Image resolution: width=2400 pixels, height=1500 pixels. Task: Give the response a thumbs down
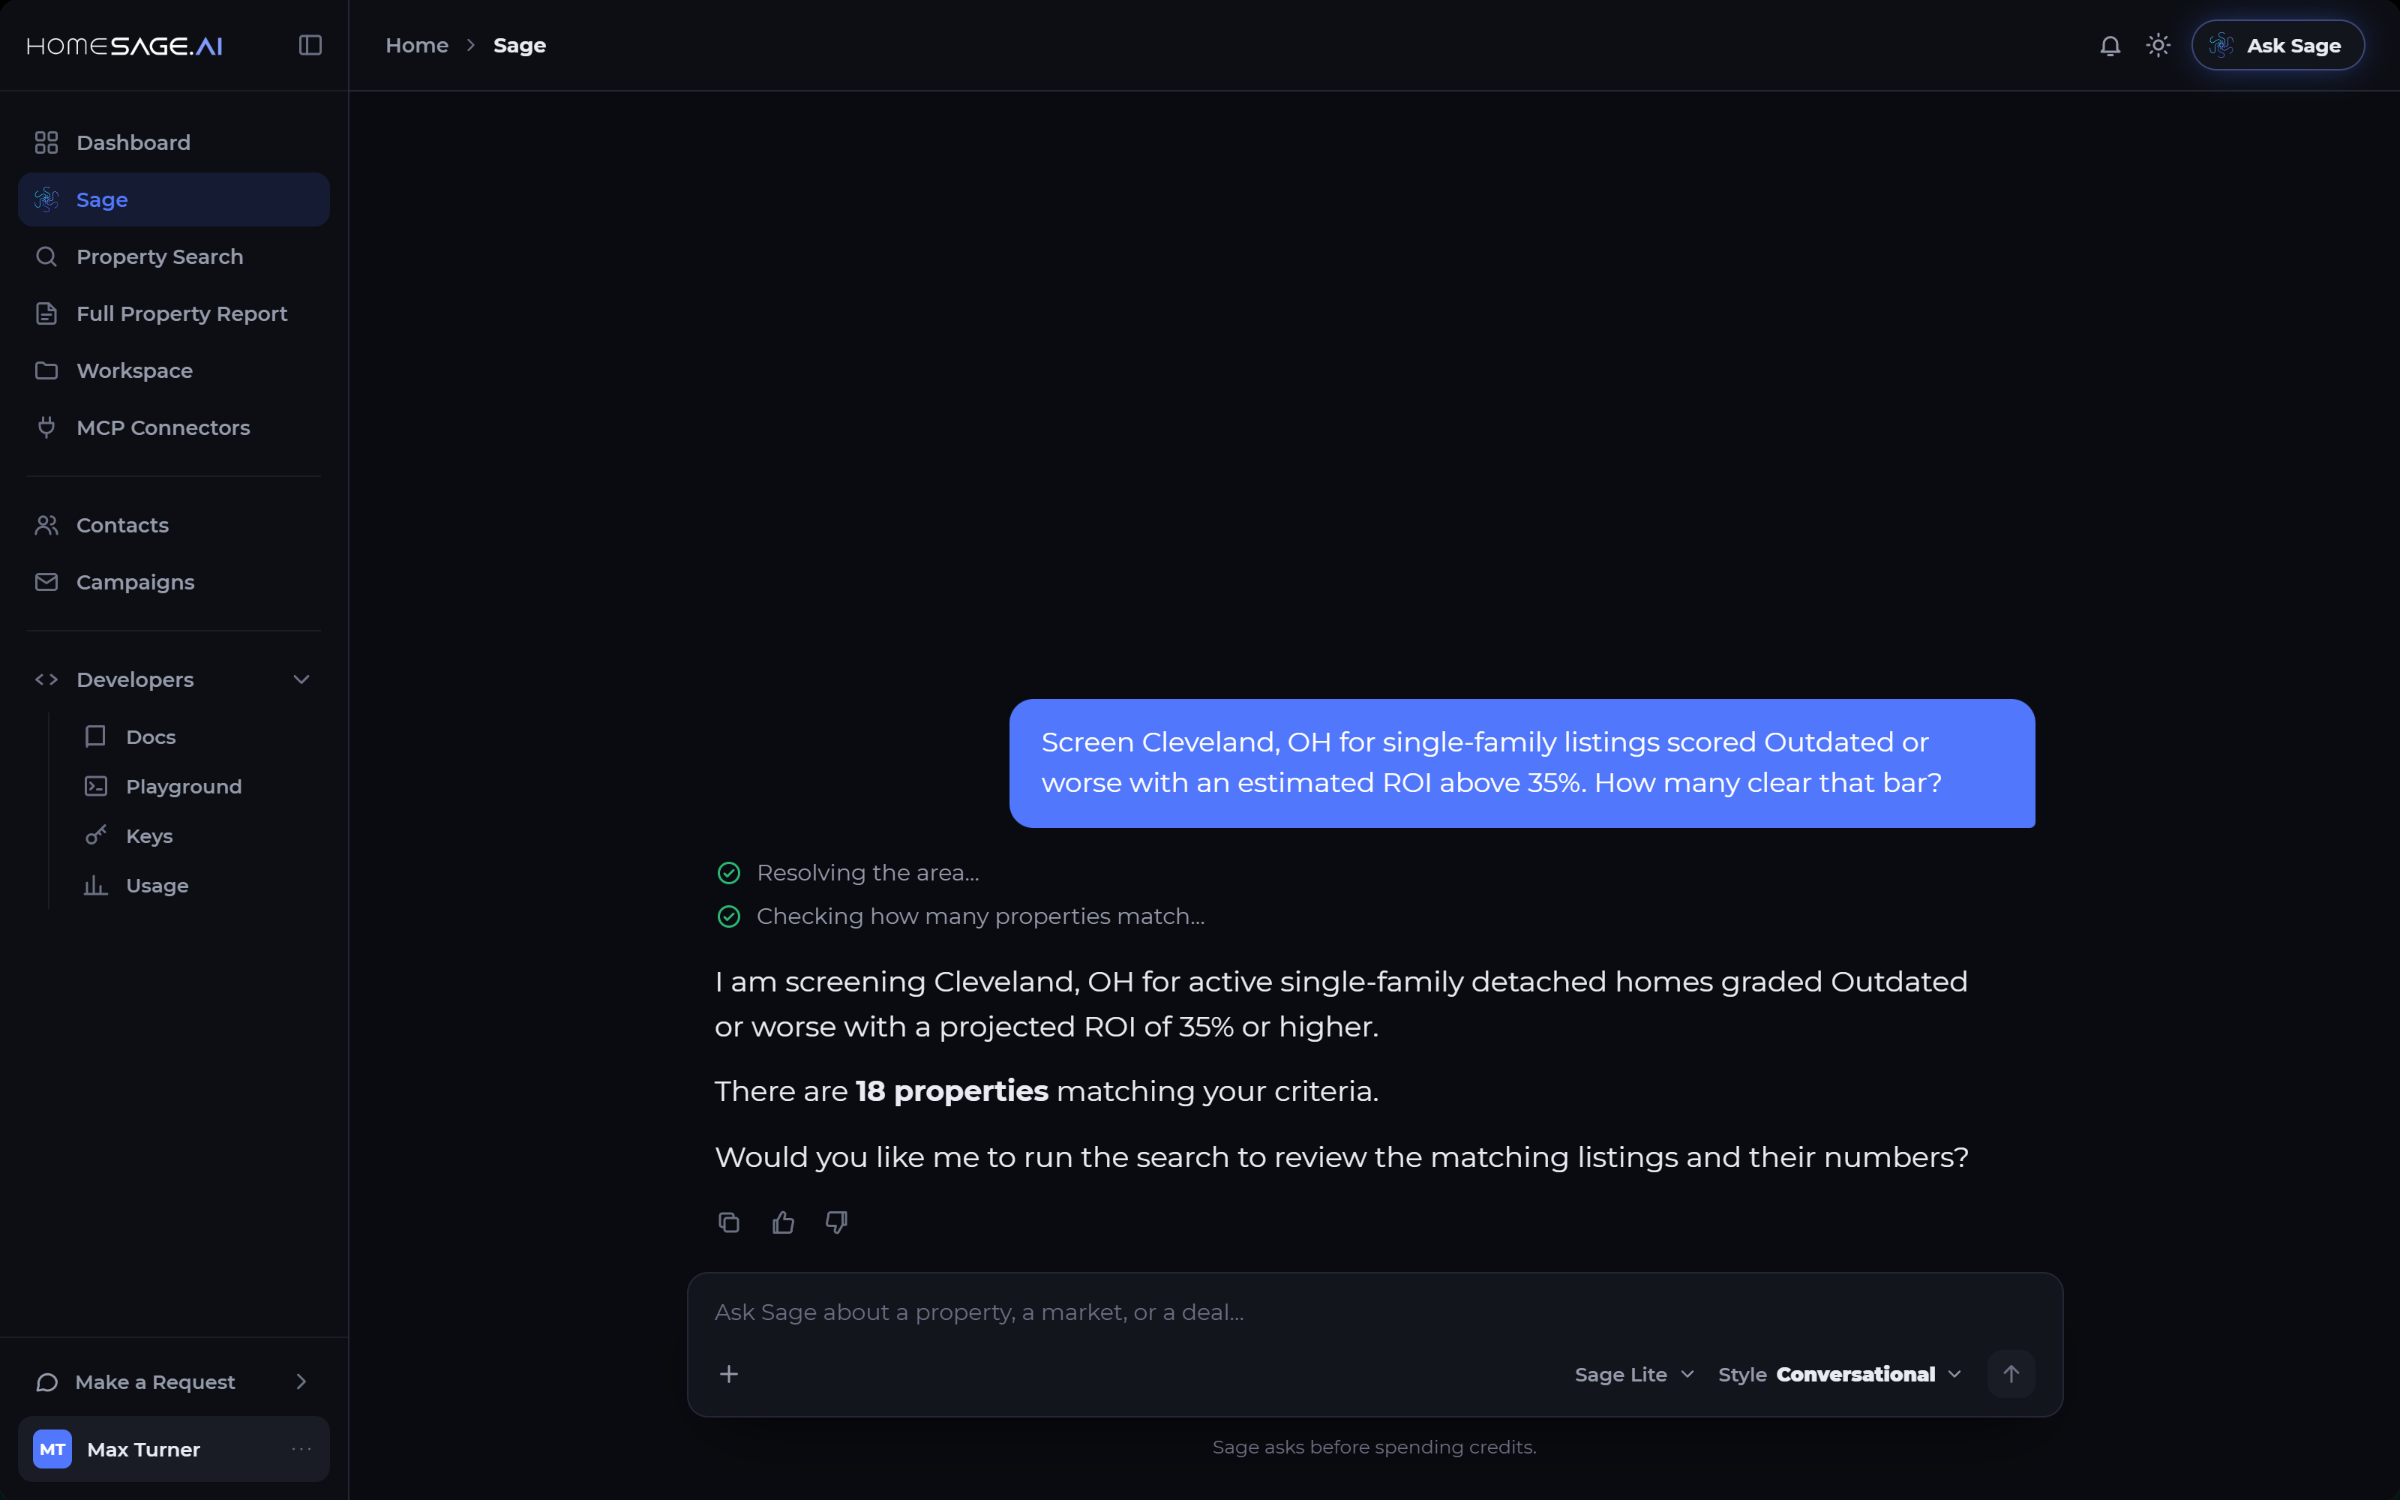tap(837, 1222)
